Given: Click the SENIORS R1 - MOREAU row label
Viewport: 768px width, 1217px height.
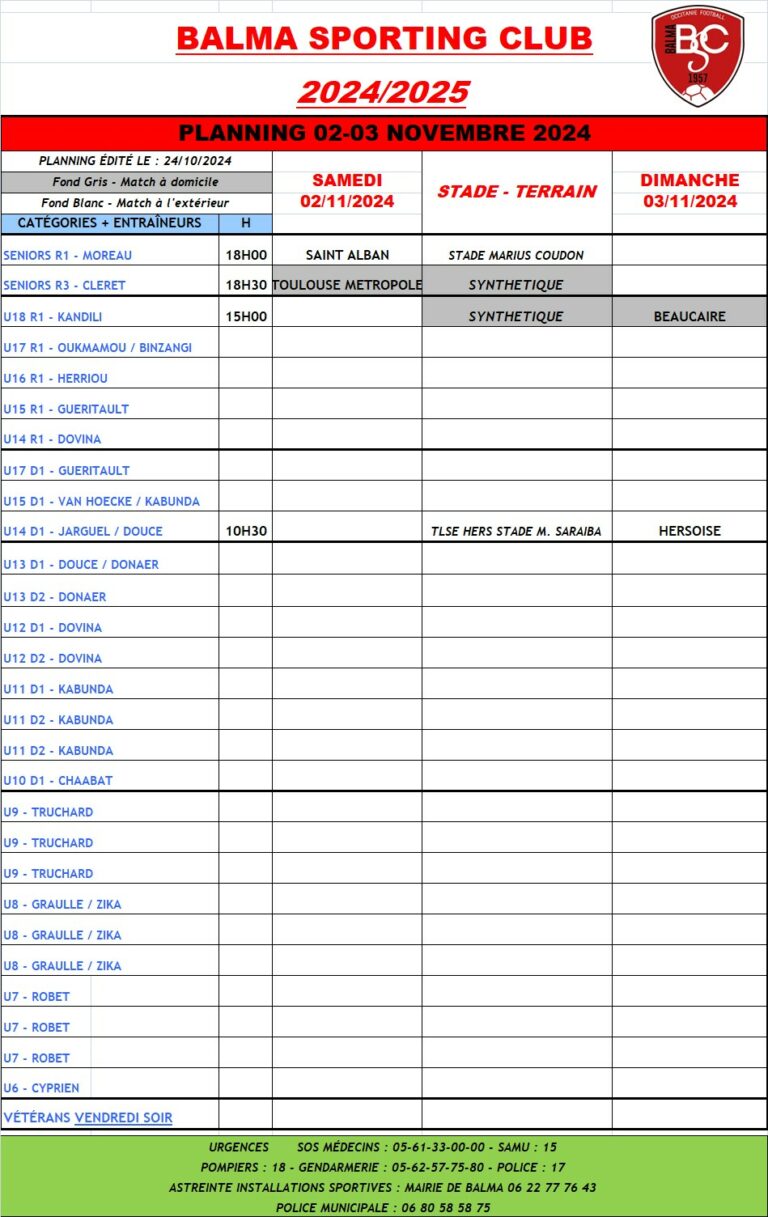Looking at the screenshot, I should coord(68,255).
